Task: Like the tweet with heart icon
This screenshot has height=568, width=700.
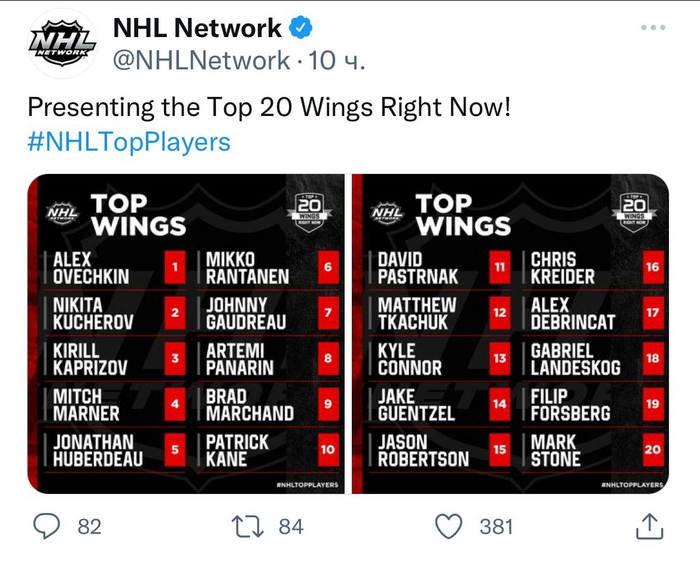Action: (x=452, y=525)
